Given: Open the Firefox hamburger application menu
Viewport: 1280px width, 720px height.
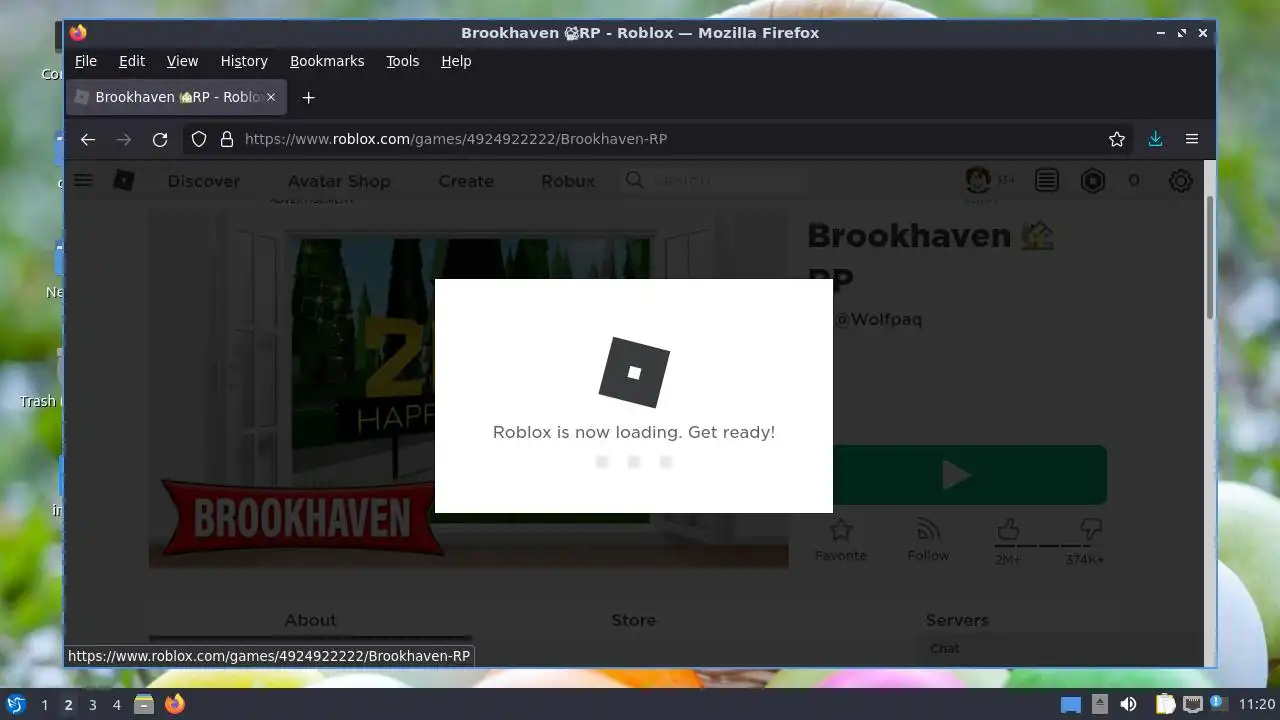Looking at the screenshot, I should tap(1192, 139).
